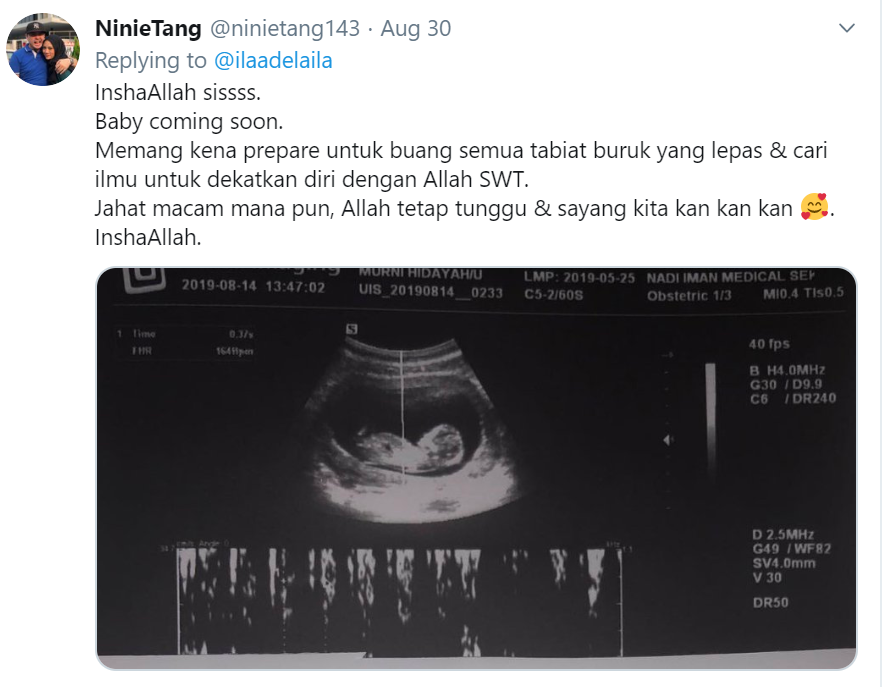Image resolution: width=883 pixels, height=687 pixels.
Task: Click the 'Obstetric 1/3' label in the photo
Action: (x=689, y=295)
